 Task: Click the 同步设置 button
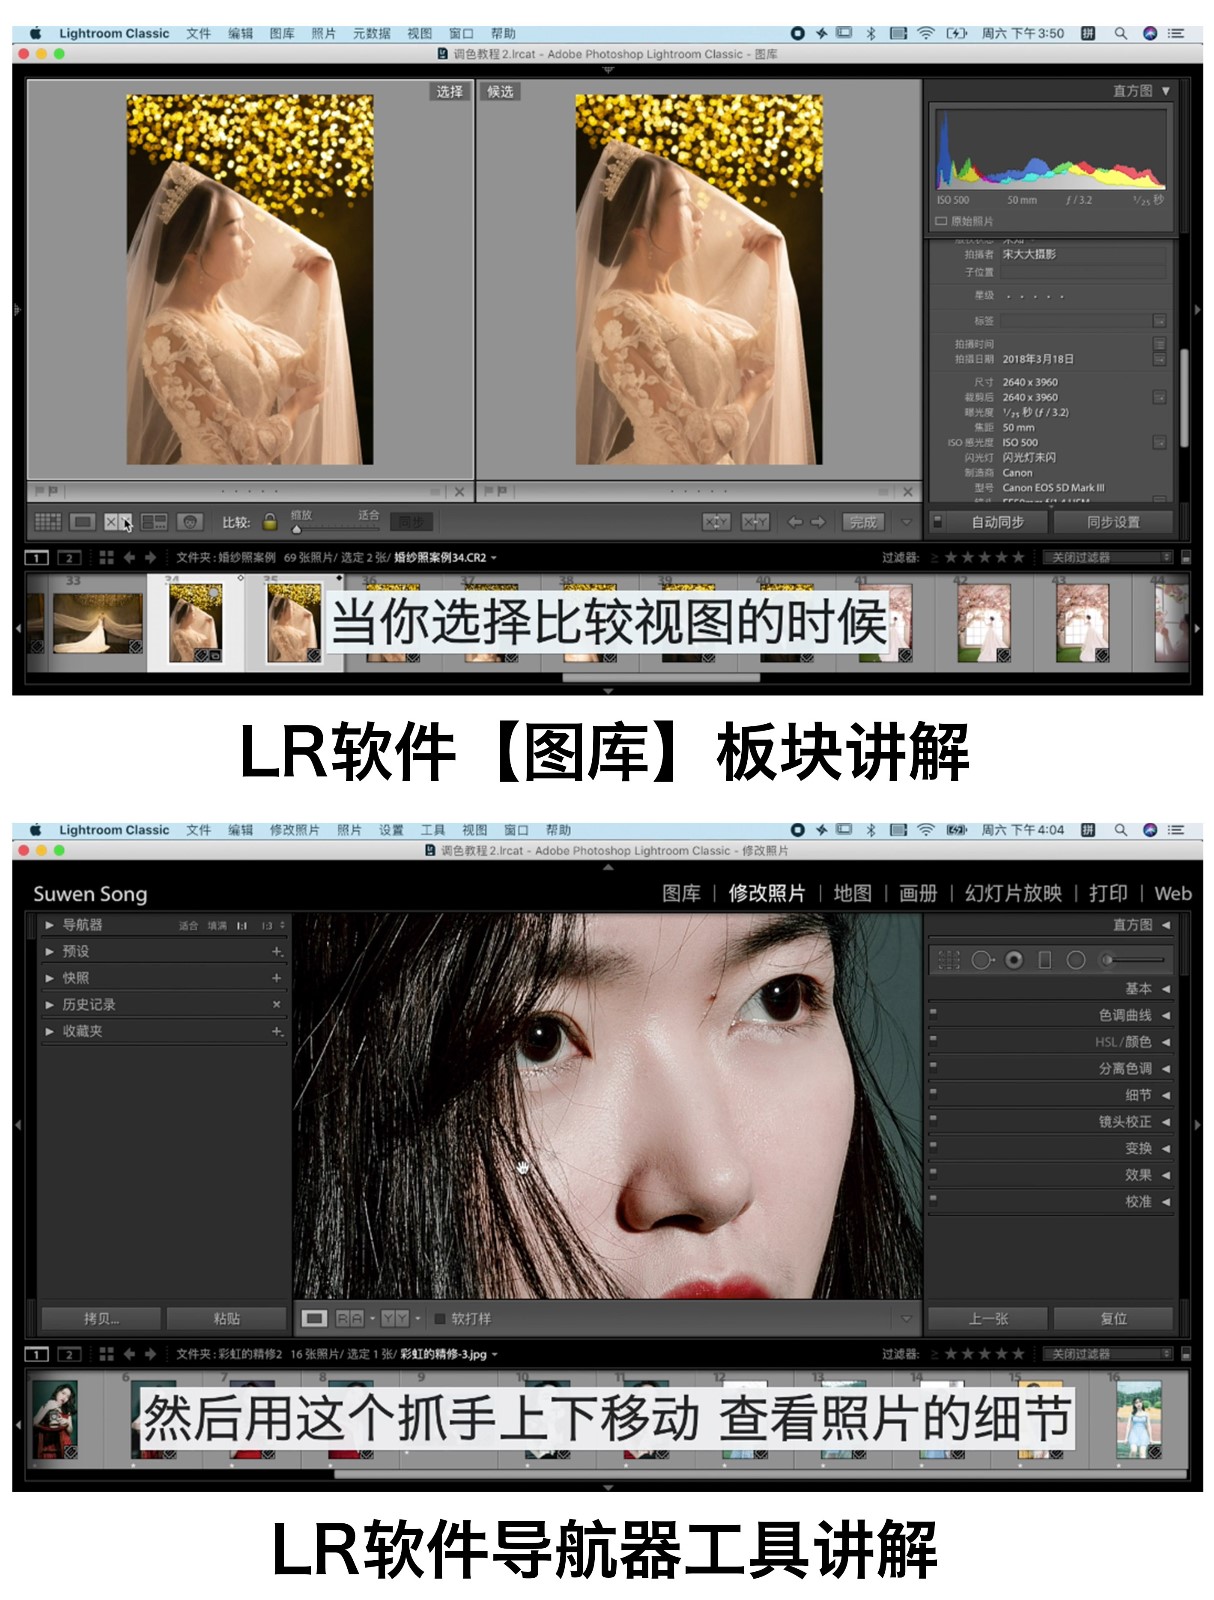pyautogui.click(x=1113, y=522)
